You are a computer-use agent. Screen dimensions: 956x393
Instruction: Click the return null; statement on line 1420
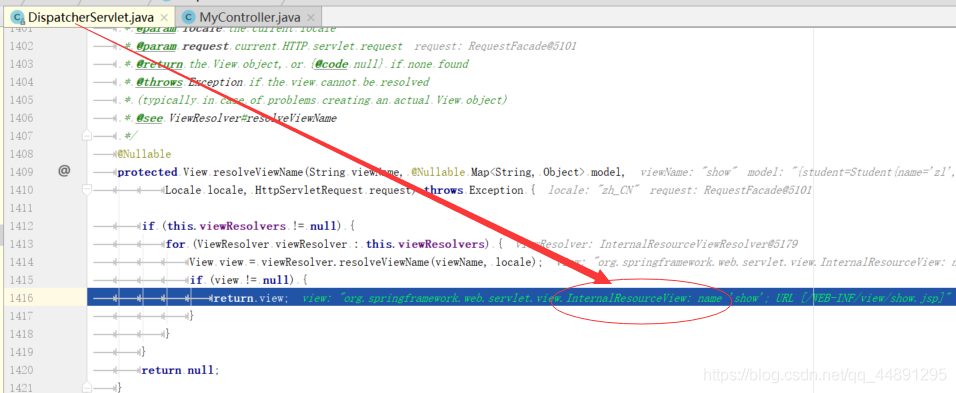tap(179, 370)
